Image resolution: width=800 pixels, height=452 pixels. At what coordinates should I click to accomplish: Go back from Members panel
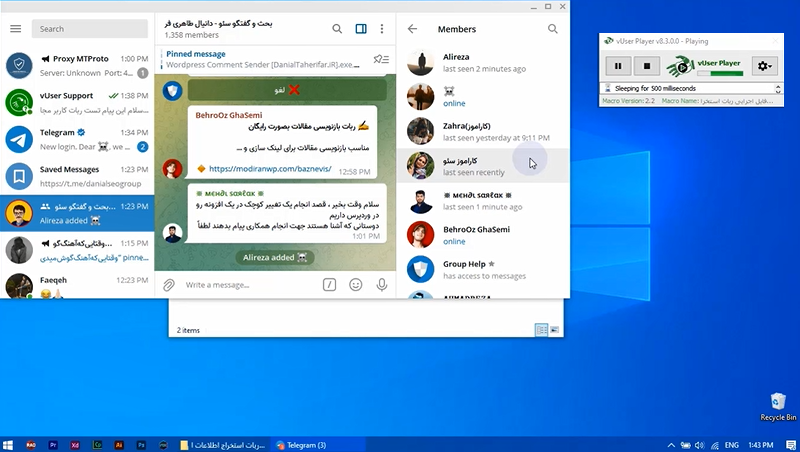tap(412, 29)
